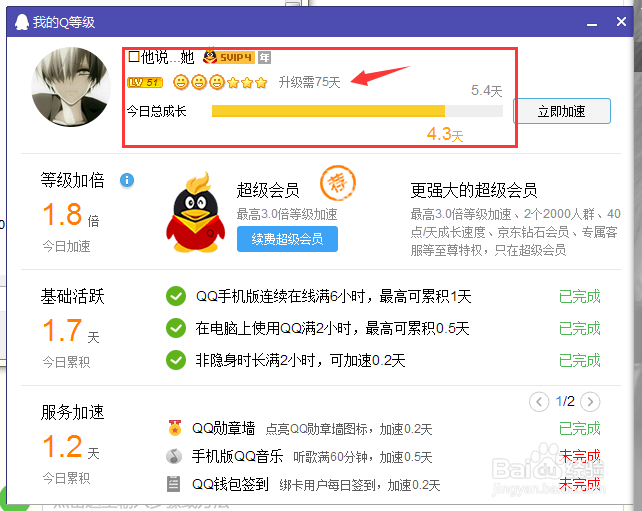The height and width of the screenshot is (511, 642).
Task: Minimize the 我的Q等级 window
Action: pos(592,24)
